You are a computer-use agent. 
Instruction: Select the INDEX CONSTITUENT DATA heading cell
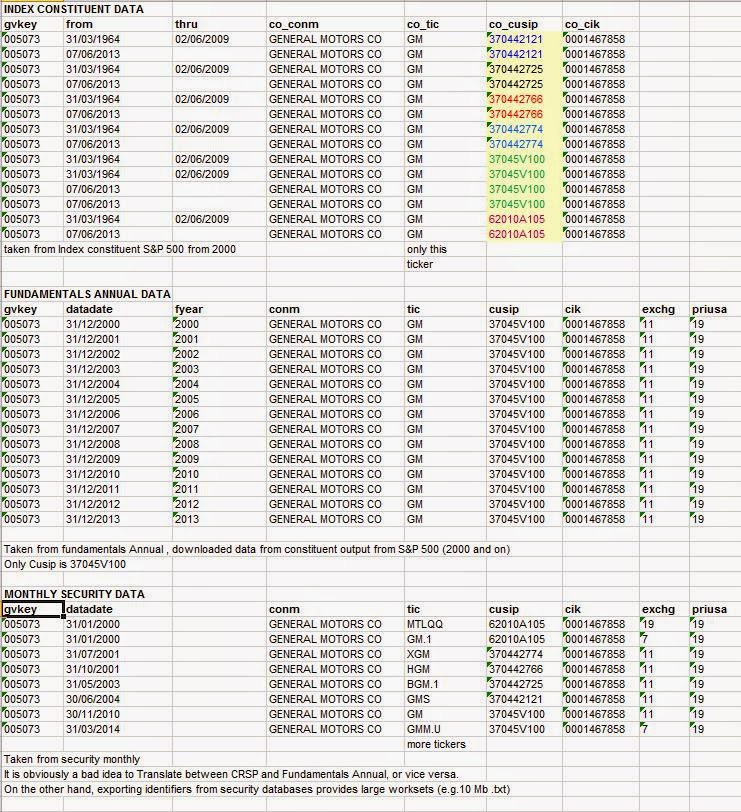click(74, 9)
